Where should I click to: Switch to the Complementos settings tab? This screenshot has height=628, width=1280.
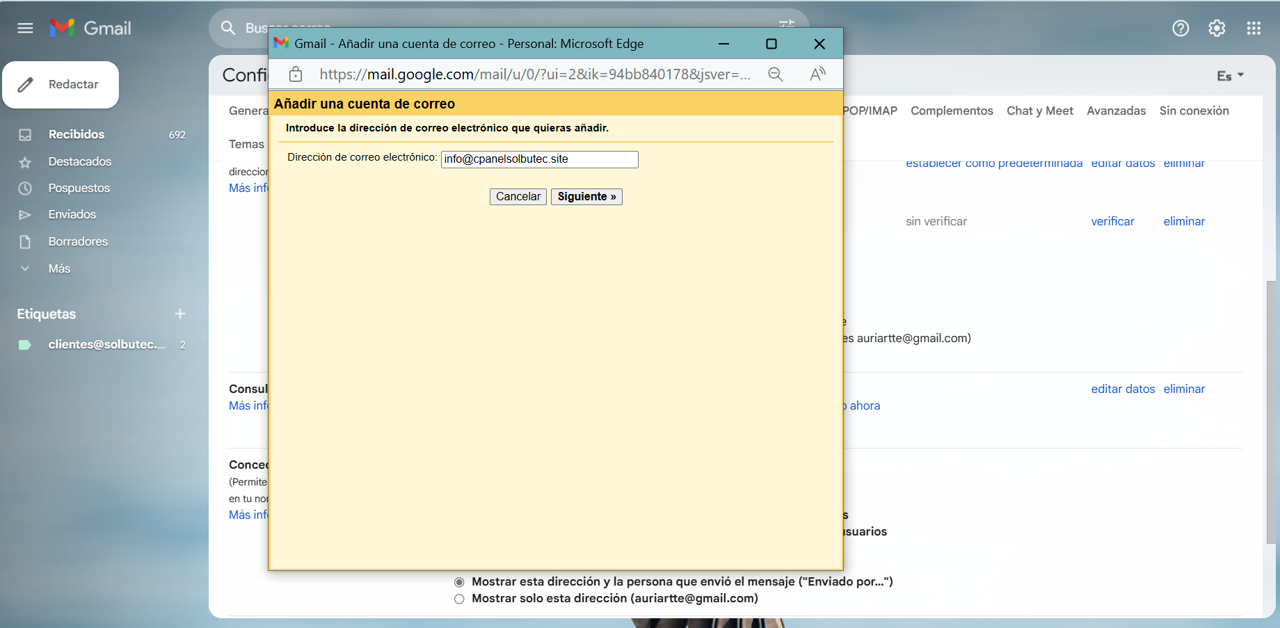(x=951, y=111)
